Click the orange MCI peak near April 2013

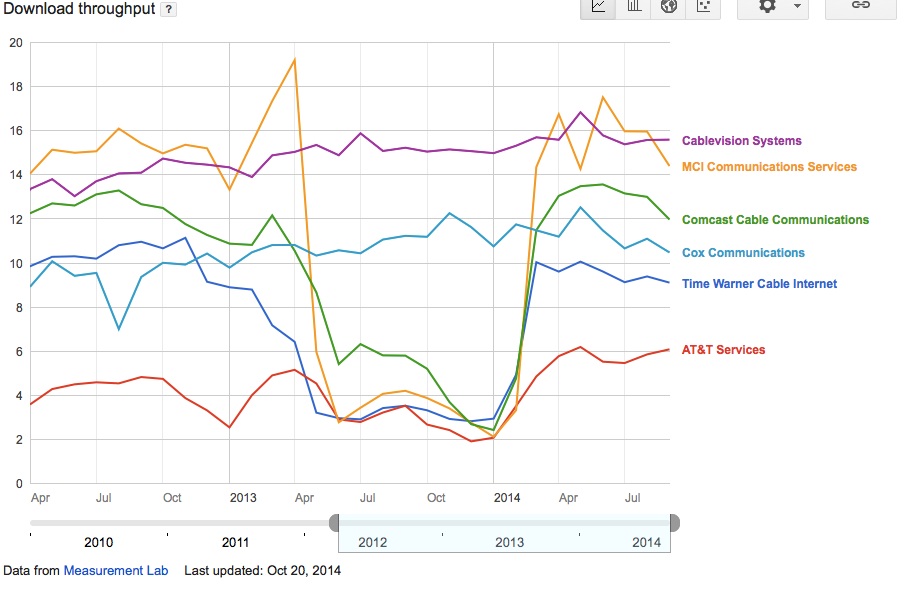pos(295,60)
